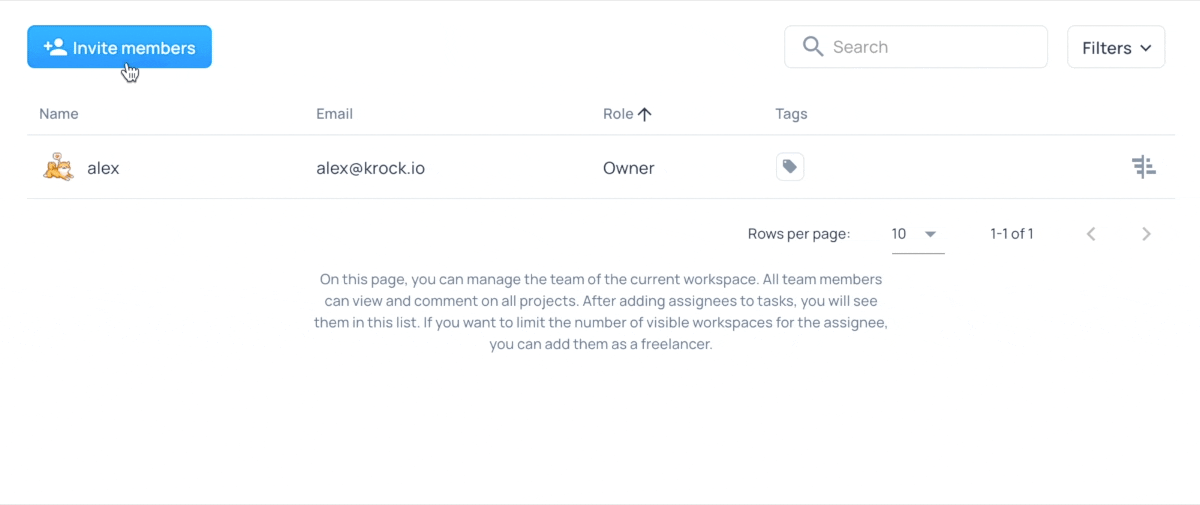Click the Invite members button
The height and width of the screenshot is (505, 1200).
coord(119,47)
